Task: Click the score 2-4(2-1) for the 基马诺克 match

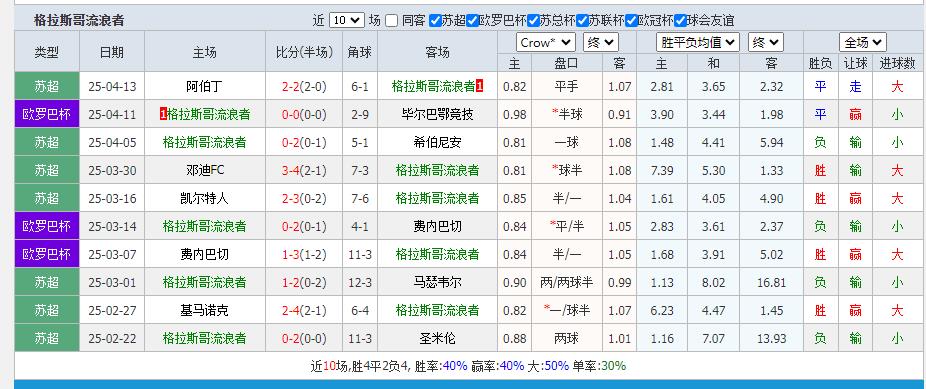Action: pos(304,310)
